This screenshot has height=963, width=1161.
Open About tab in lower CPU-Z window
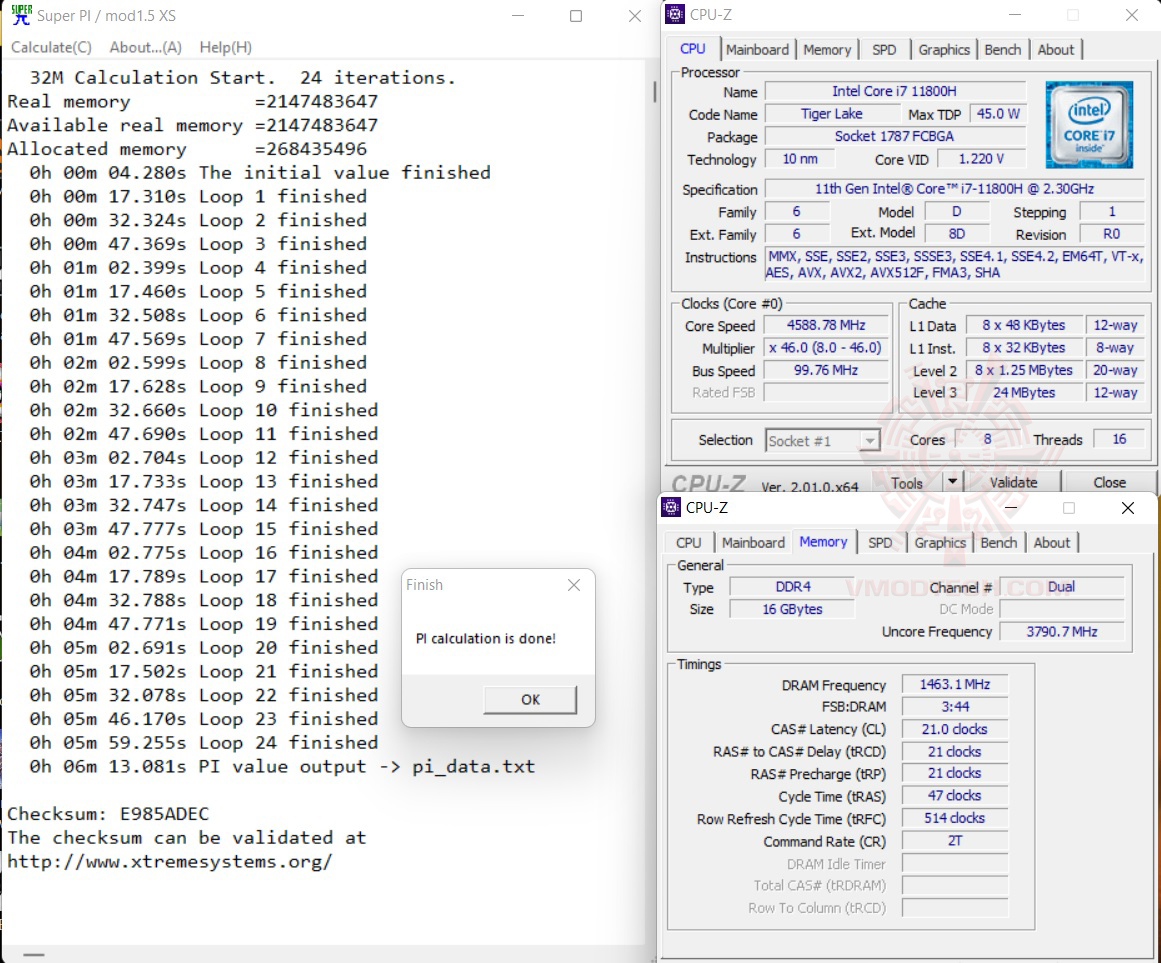(1051, 543)
